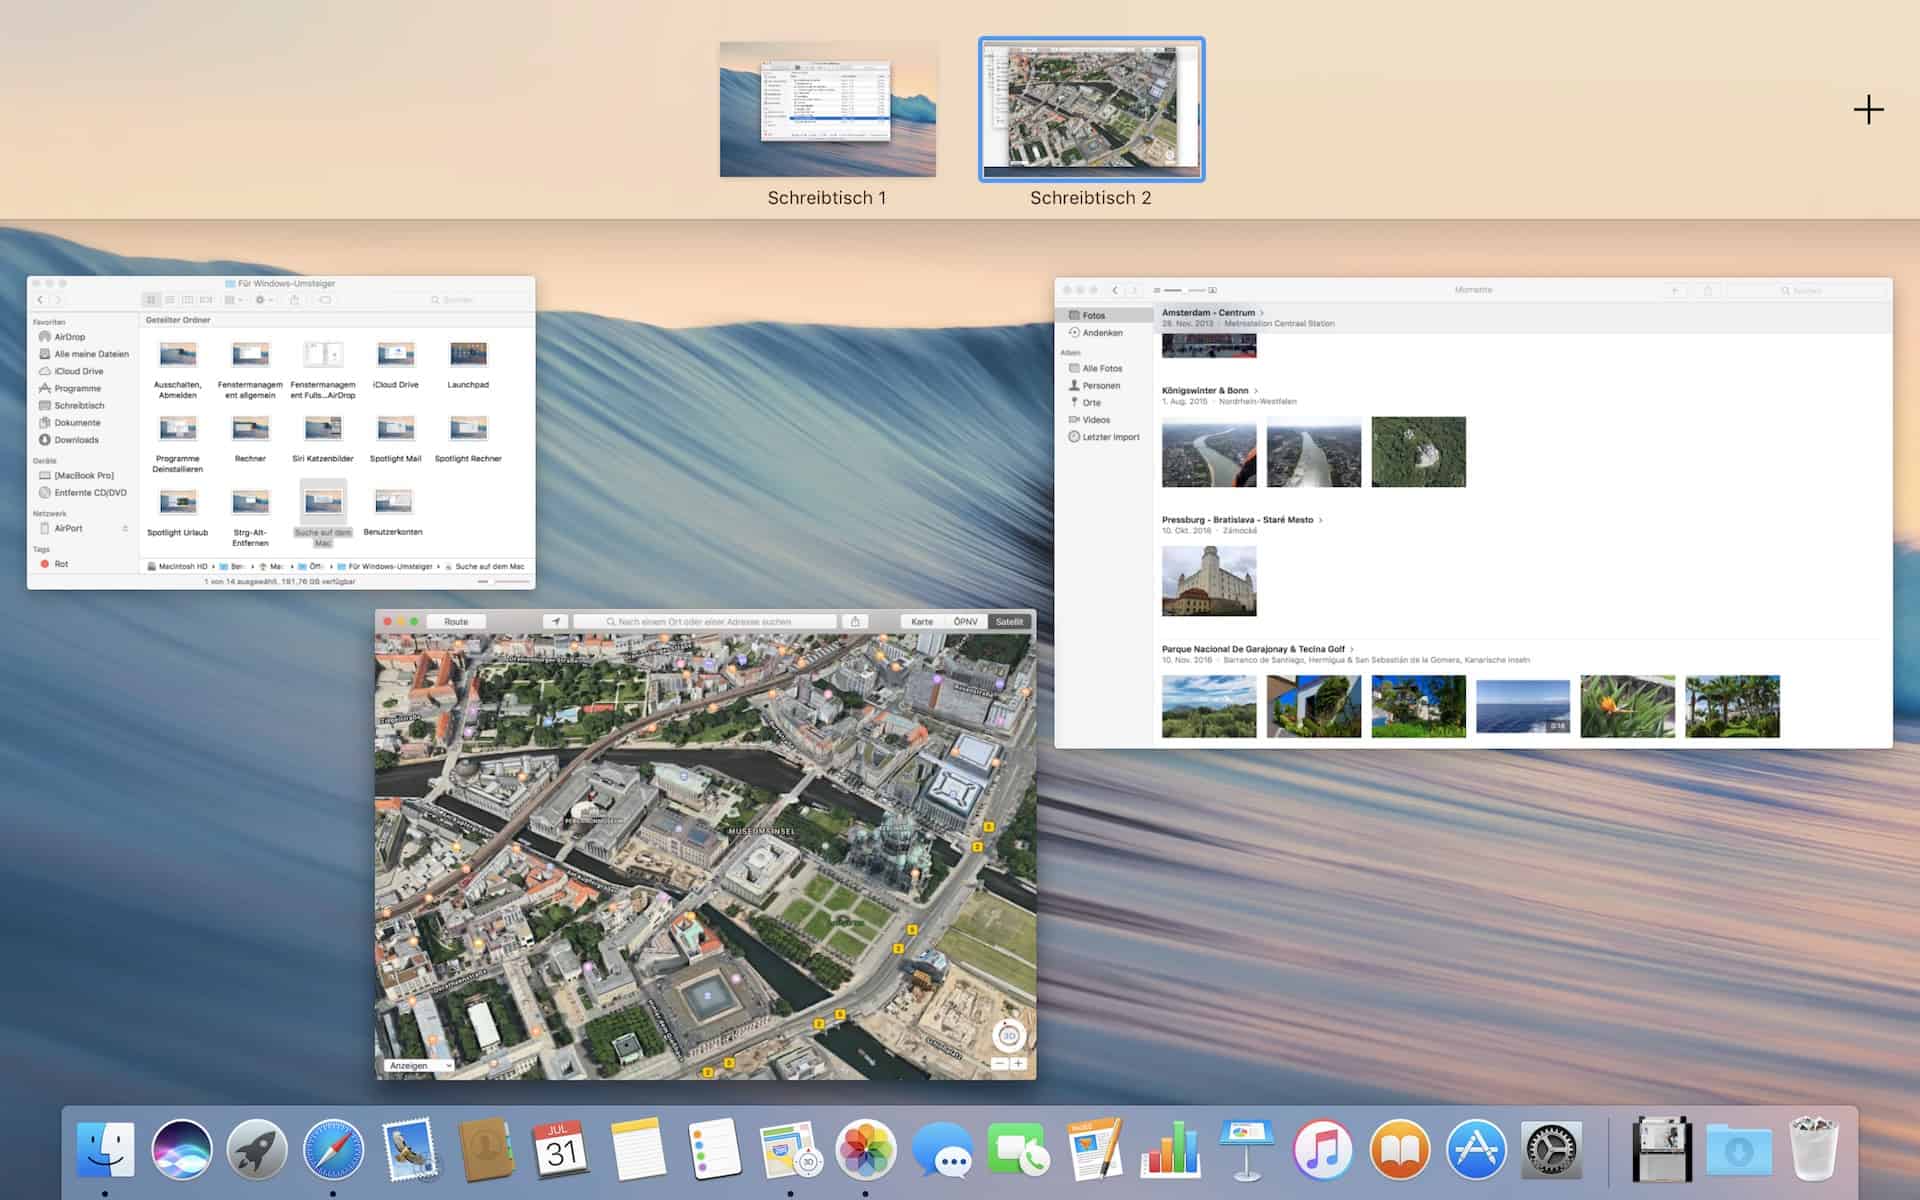This screenshot has height=1200, width=1920.
Task: Open the Anzeigen dropdown in Maps
Action: [419, 1066]
